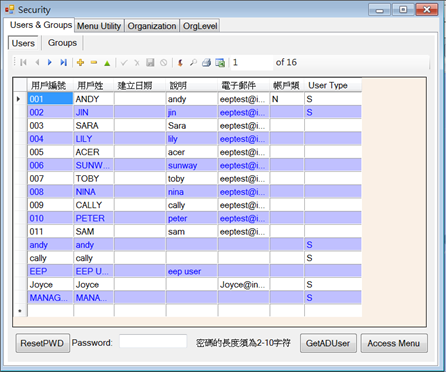
Task: Click the NINA name cell
Action: (x=94, y=192)
